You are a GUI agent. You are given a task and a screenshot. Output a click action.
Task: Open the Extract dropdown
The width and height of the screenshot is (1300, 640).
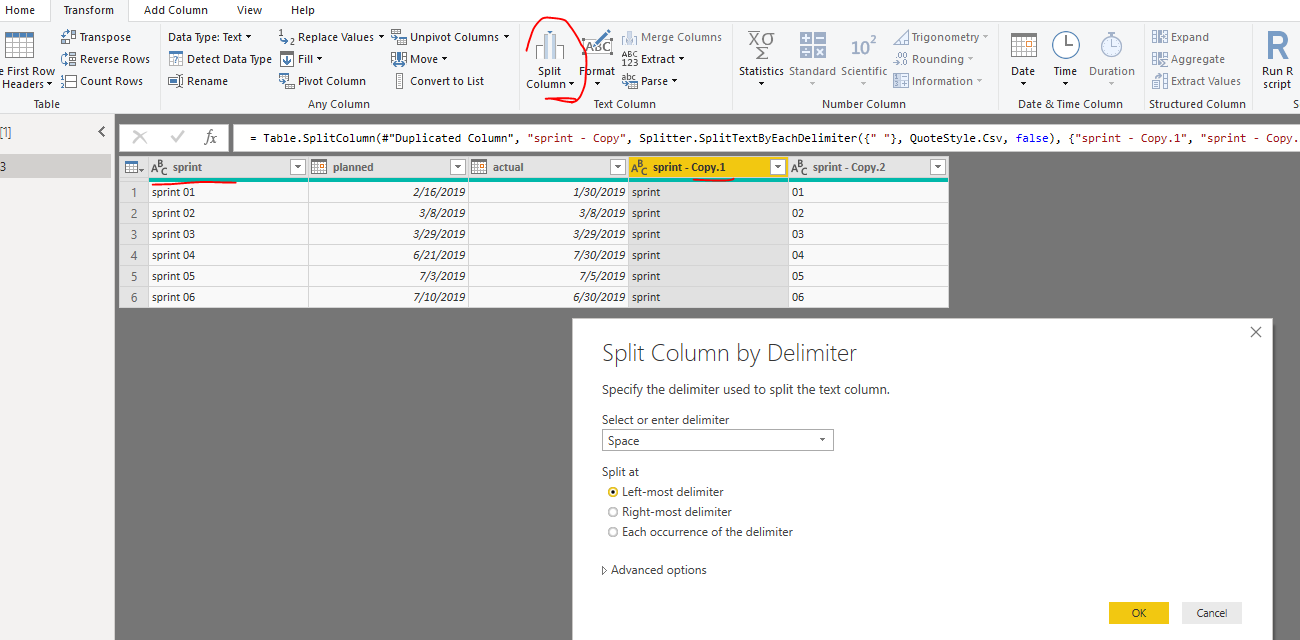pos(652,59)
